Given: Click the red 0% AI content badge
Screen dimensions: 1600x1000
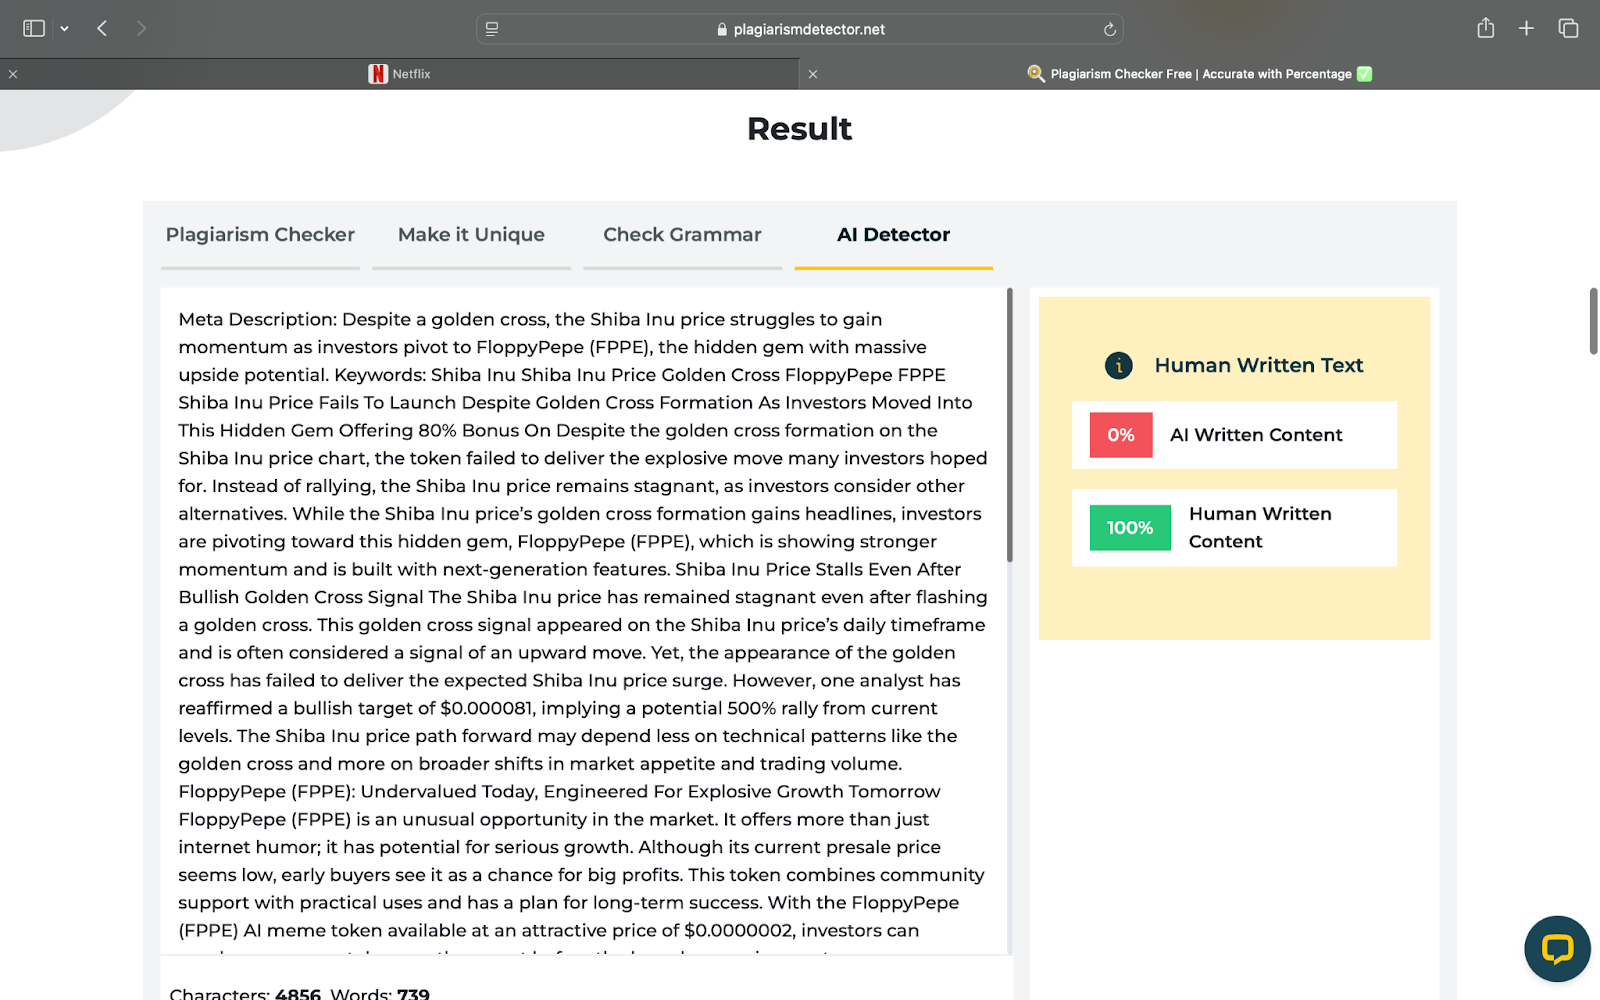Looking at the screenshot, I should (x=1121, y=435).
